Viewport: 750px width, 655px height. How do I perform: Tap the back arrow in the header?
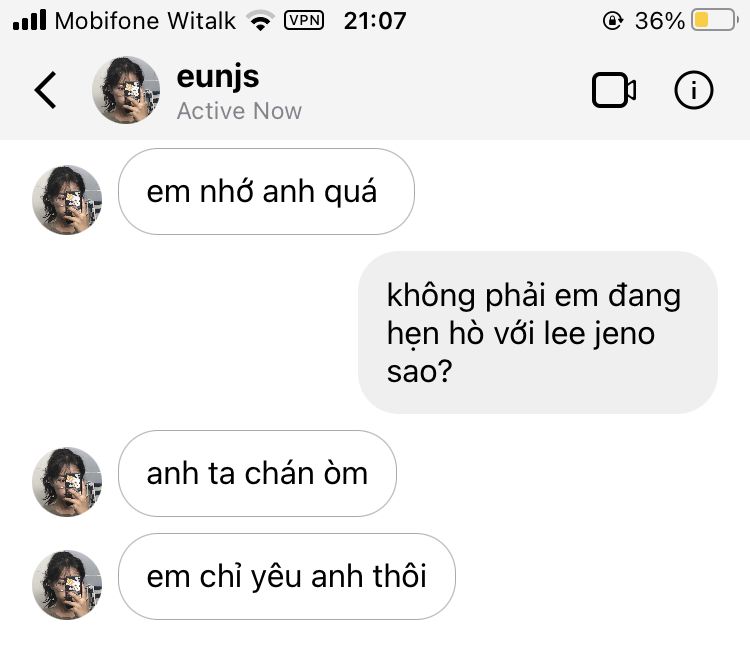click(45, 90)
